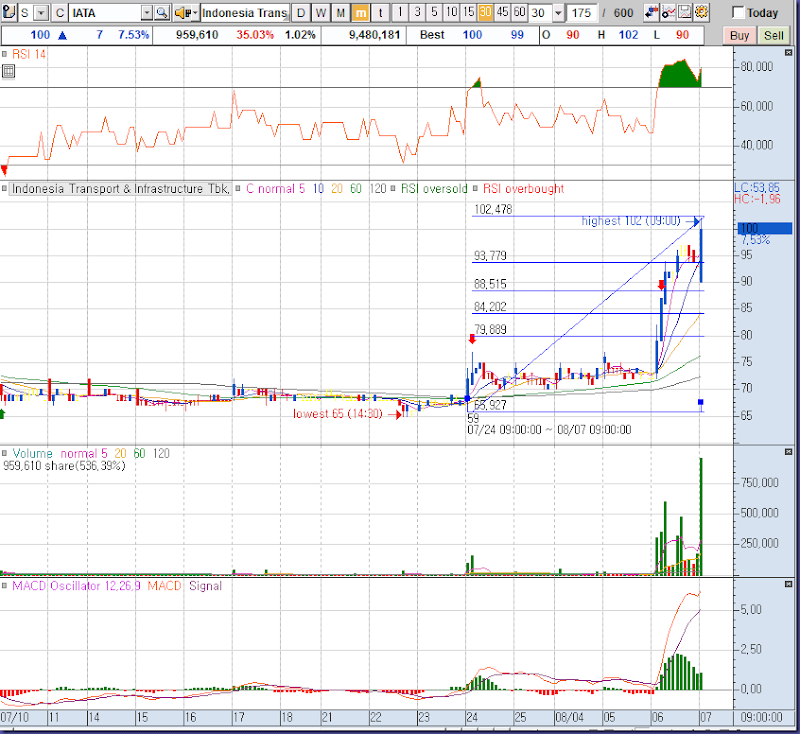Close the Volume indicator panel
Screen dimensions: 800x734
pos(789,452)
